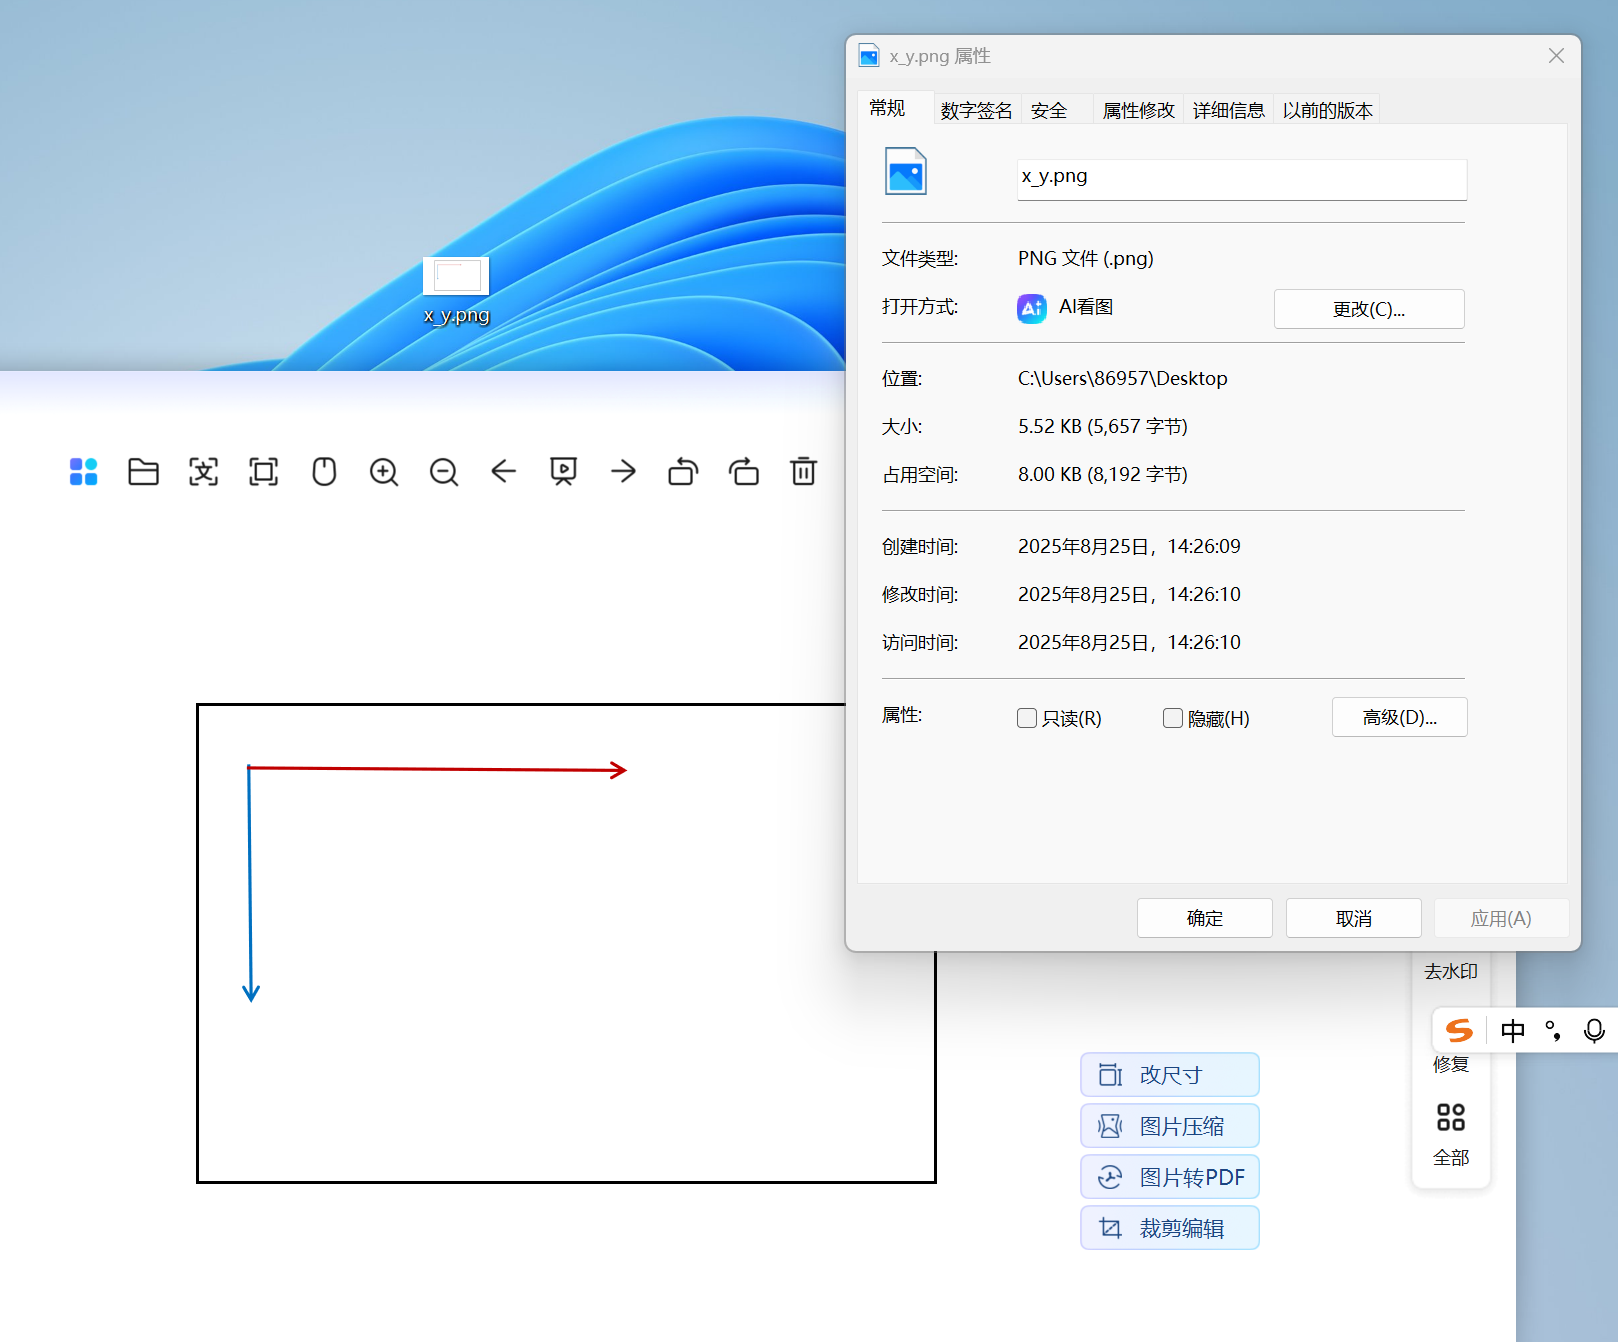Click PNG 文件 (.png) file type text

[x=1086, y=258]
